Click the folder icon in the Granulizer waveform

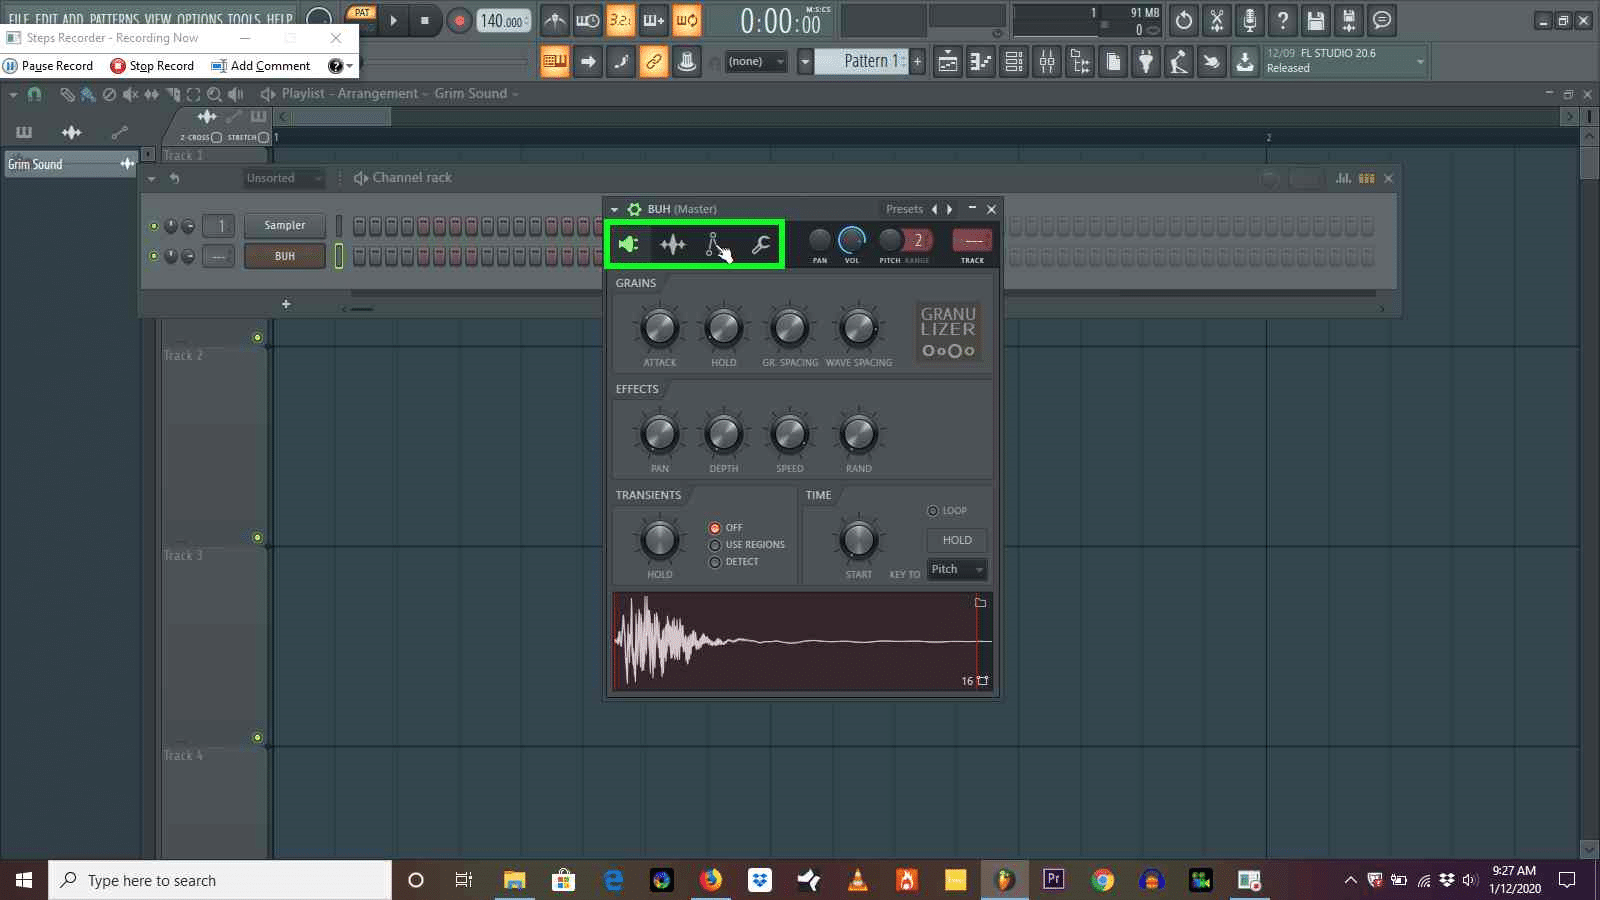pyautogui.click(x=980, y=603)
